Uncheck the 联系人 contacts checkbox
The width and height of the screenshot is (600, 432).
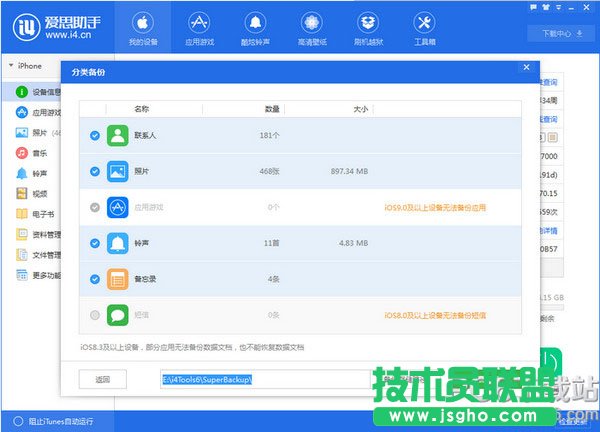tap(95, 135)
